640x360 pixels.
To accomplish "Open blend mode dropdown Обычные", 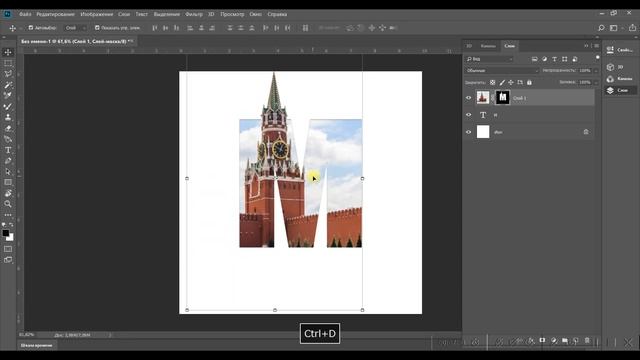I will click(x=502, y=71).
